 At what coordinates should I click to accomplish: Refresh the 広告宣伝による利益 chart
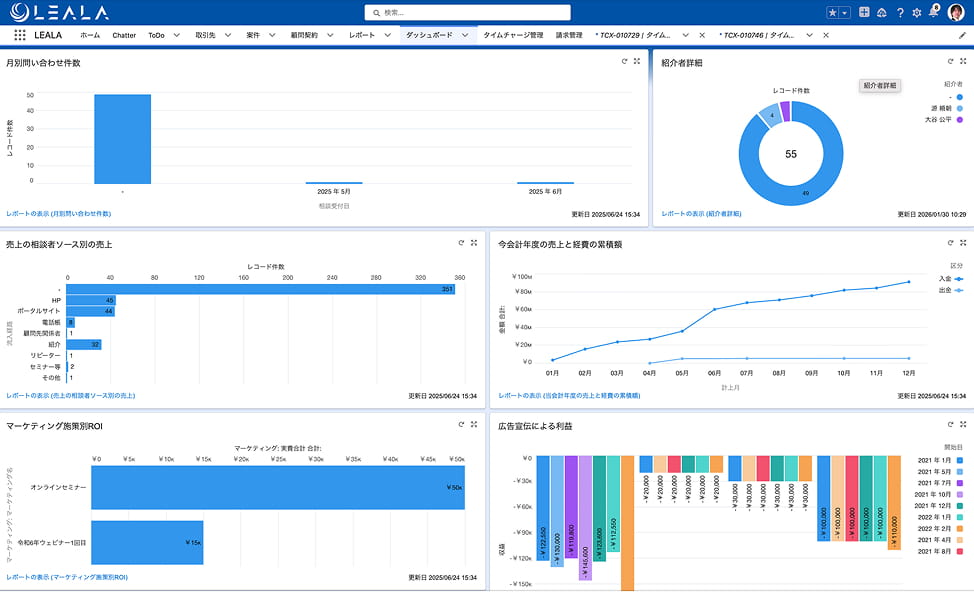950,424
